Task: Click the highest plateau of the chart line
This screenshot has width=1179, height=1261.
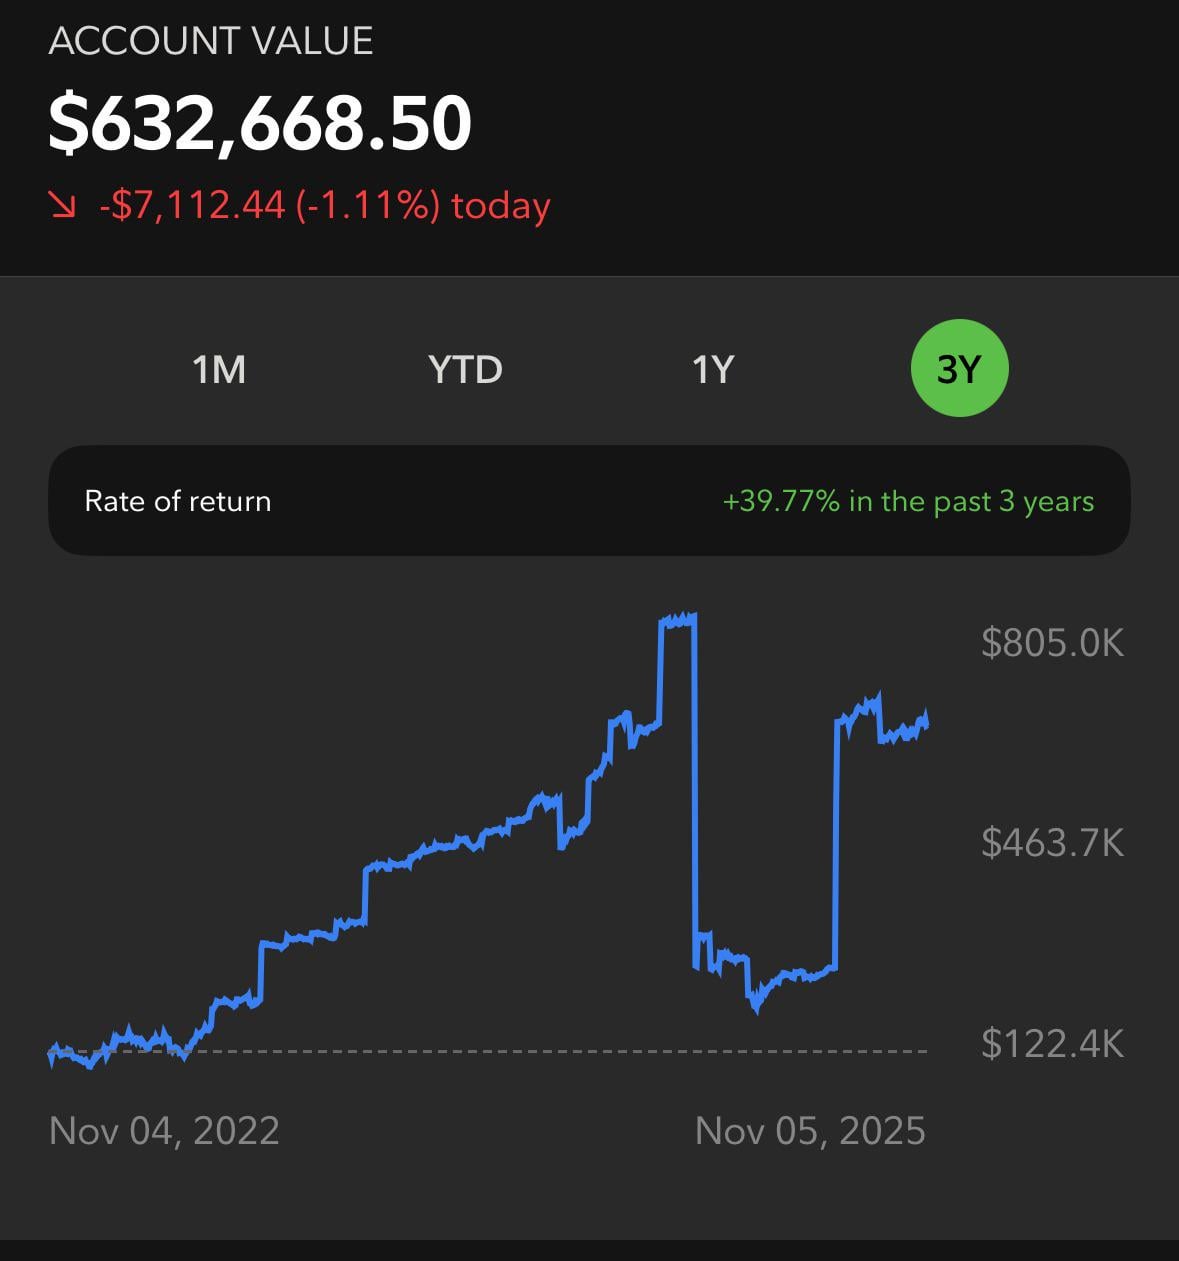Action: pos(678,620)
